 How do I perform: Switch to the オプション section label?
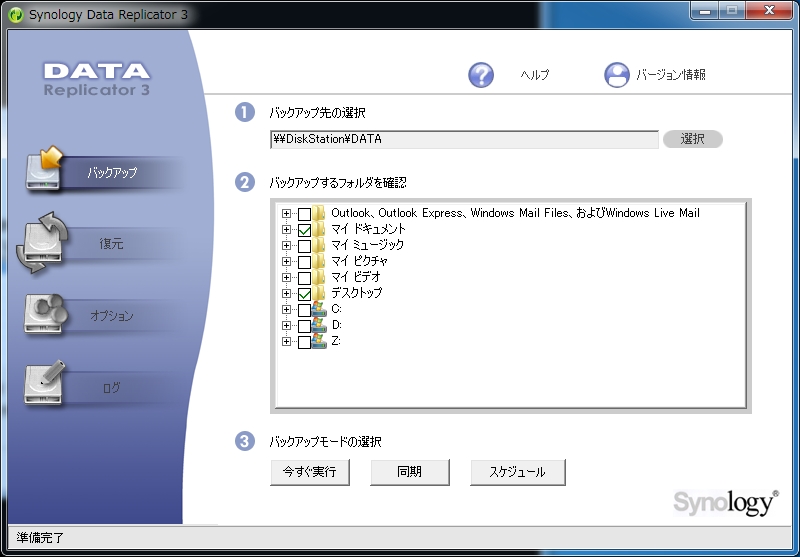(x=112, y=315)
